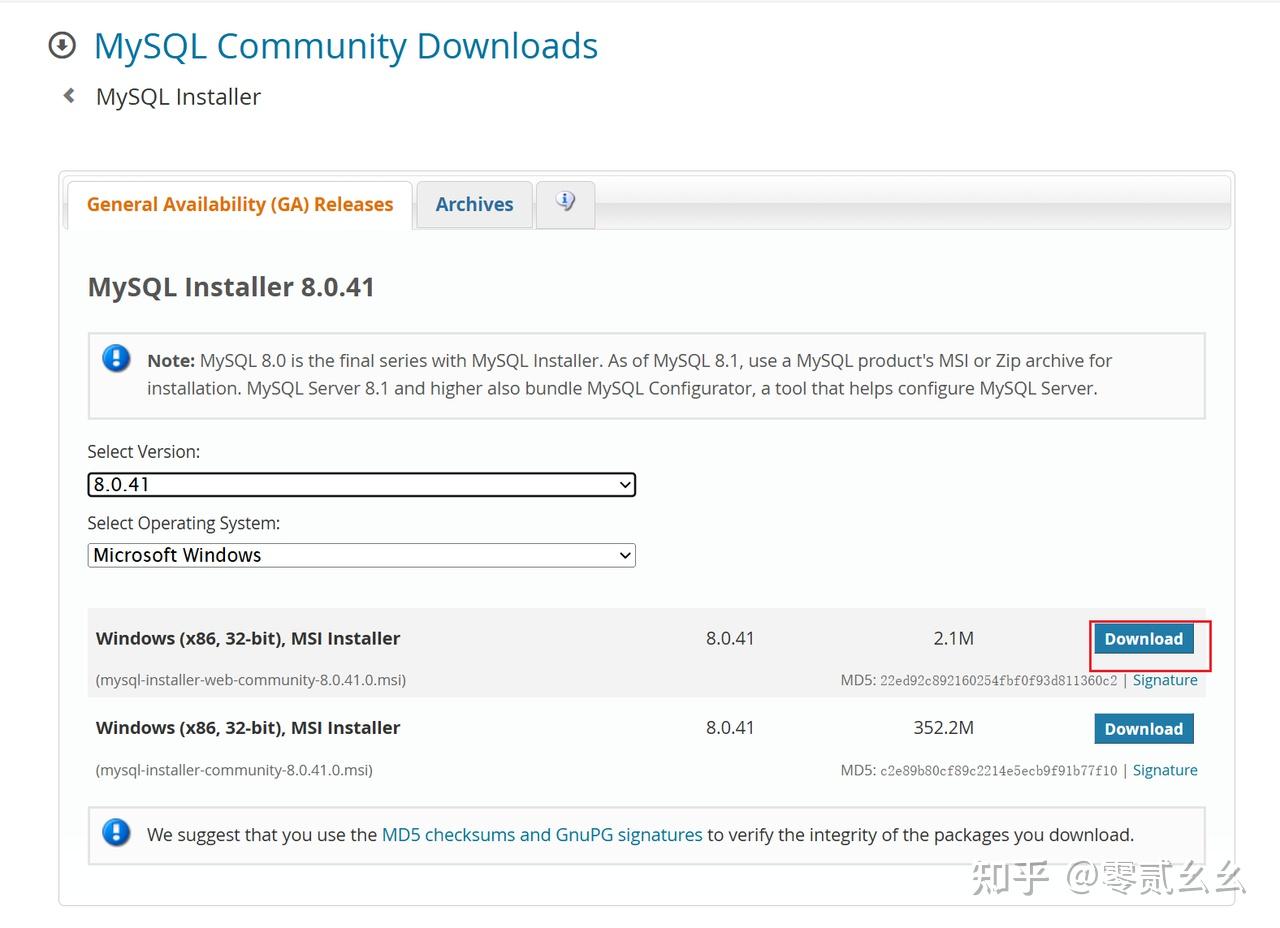The width and height of the screenshot is (1280, 928).
Task: Click the mysql-installer-web-community-8.0.41.0.msi filename
Action: 251,680
